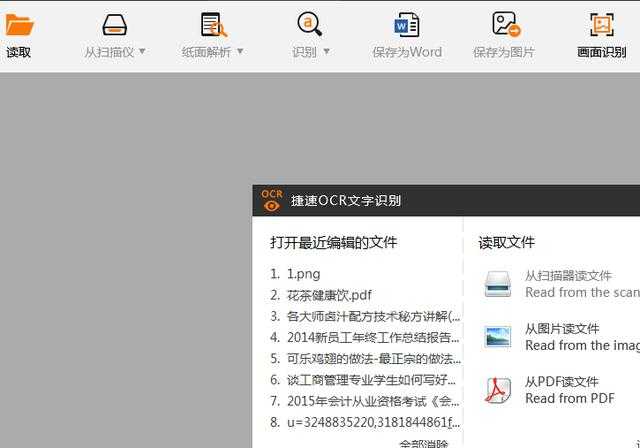The height and width of the screenshot is (448, 640).
Task: Click the 读取文件 heading
Action: 507,242
